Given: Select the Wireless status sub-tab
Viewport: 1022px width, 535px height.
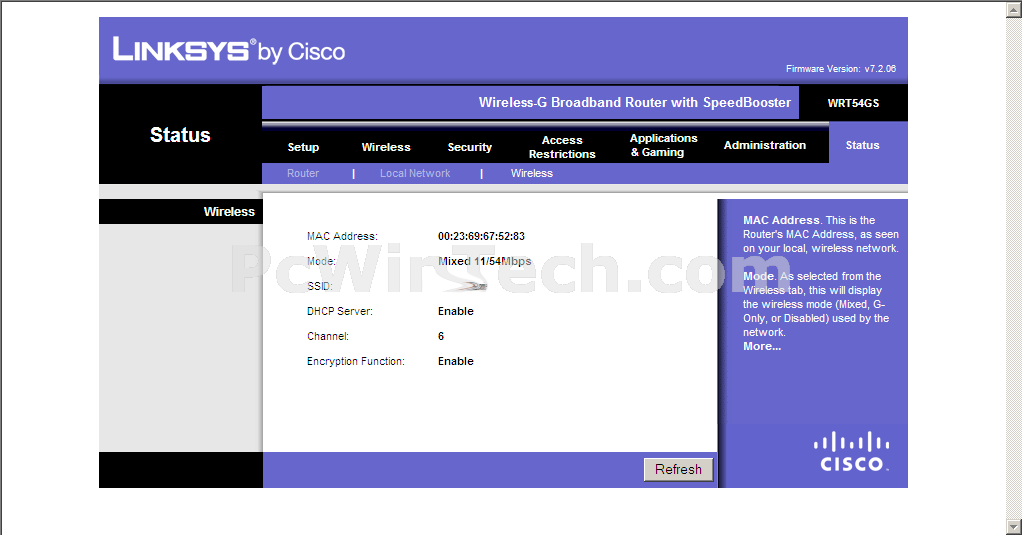Looking at the screenshot, I should tap(532, 173).
